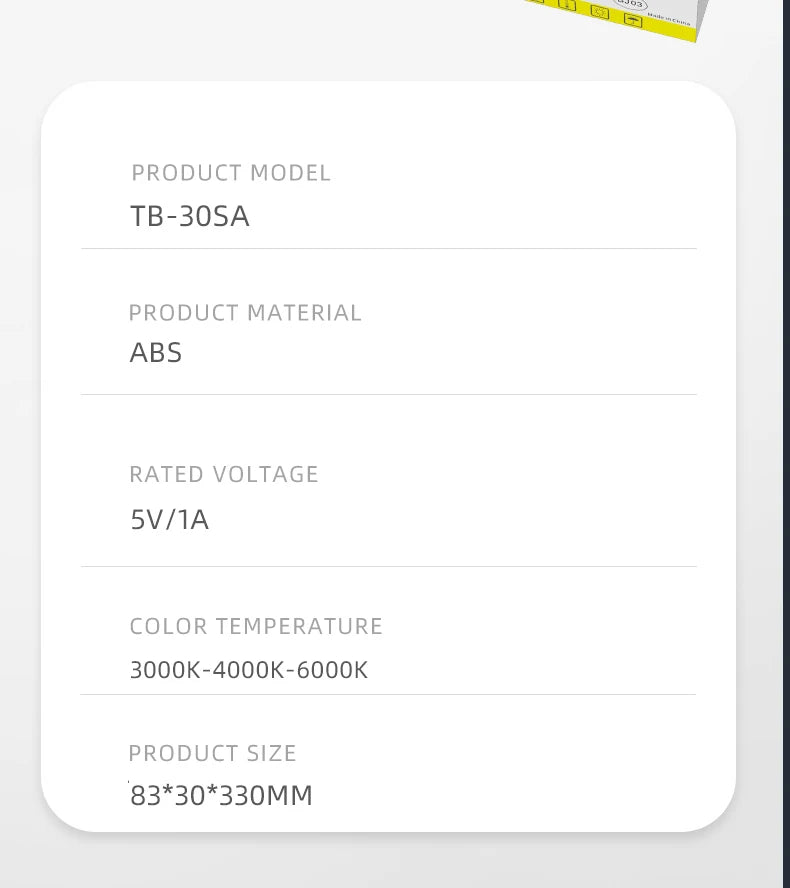This screenshot has width=790, height=888.
Task: Select the 3000K-4000K-6000K value text
Action: pos(249,670)
